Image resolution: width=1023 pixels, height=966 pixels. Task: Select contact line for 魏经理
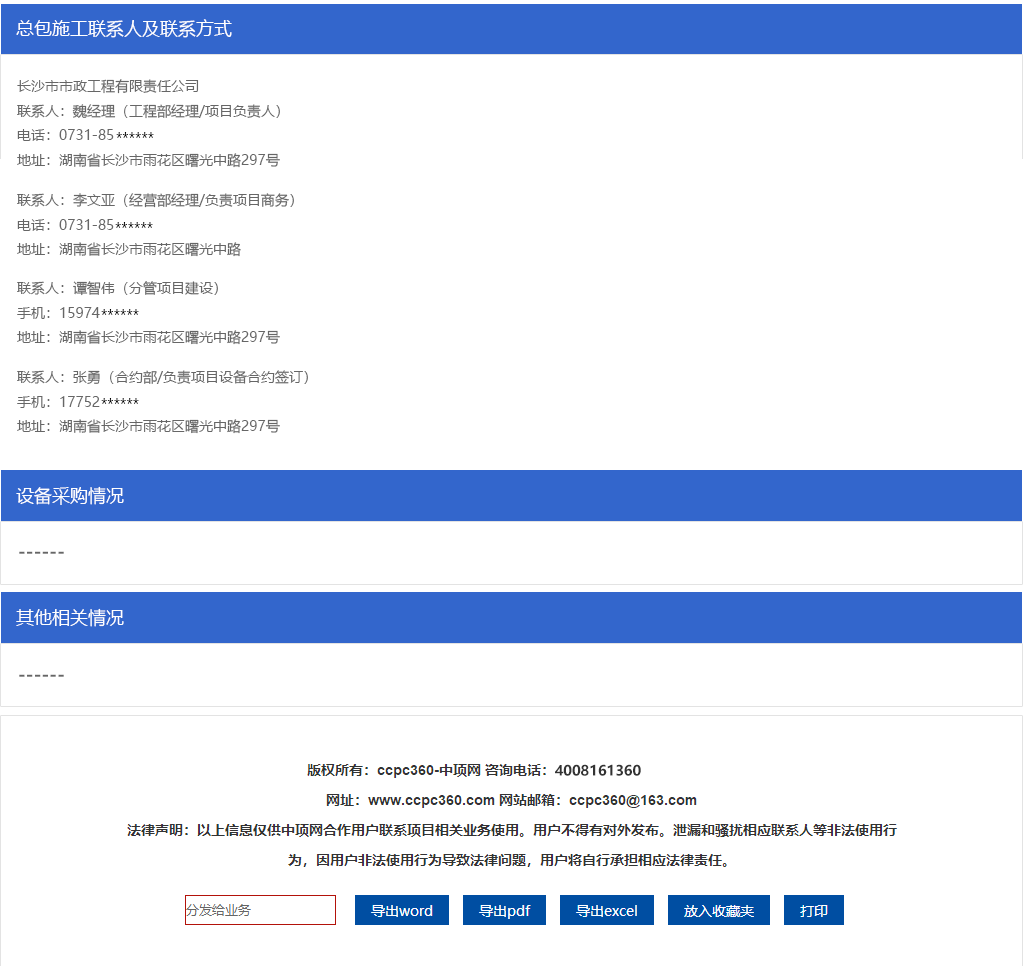point(152,111)
